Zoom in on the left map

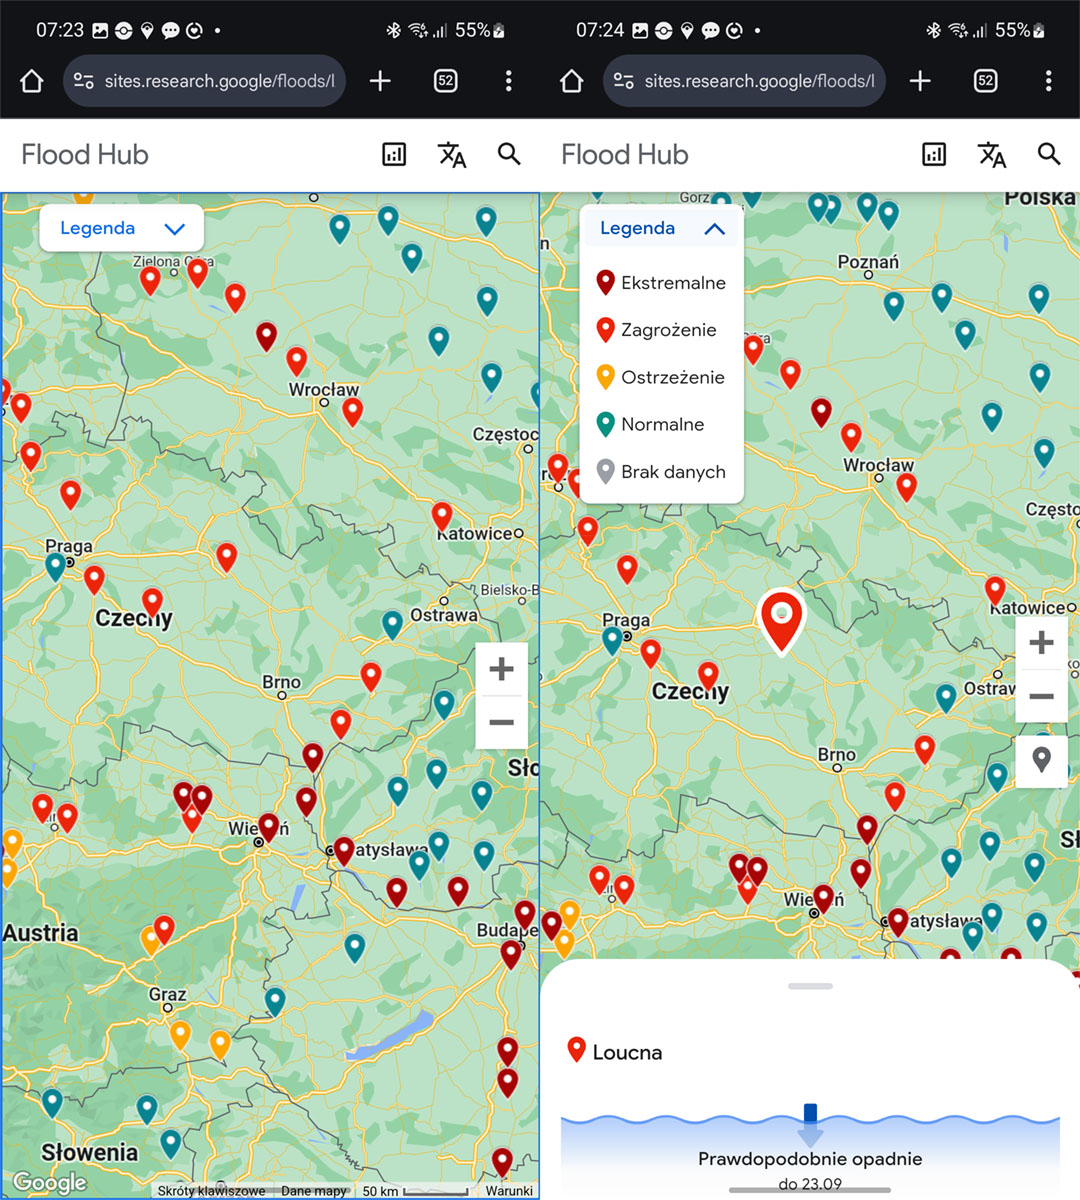click(x=501, y=669)
